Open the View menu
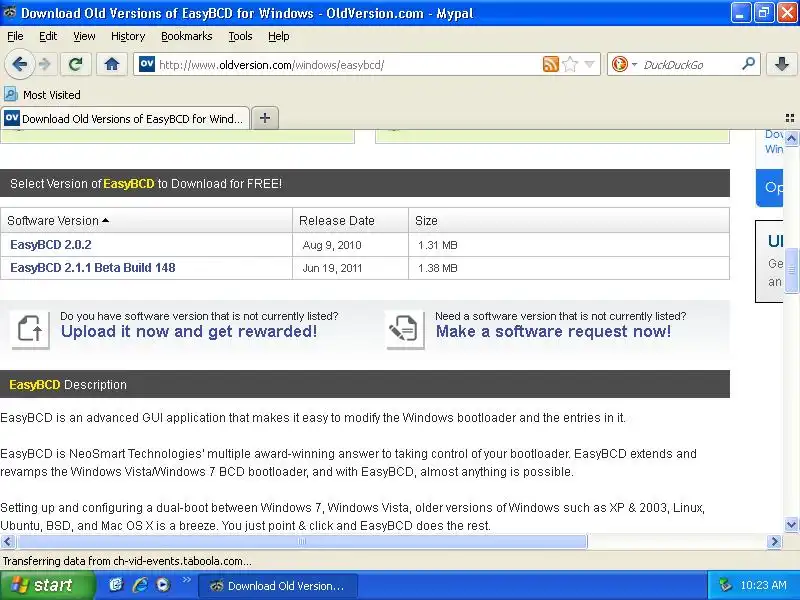This screenshot has width=800, height=600. click(x=84, y=36)
